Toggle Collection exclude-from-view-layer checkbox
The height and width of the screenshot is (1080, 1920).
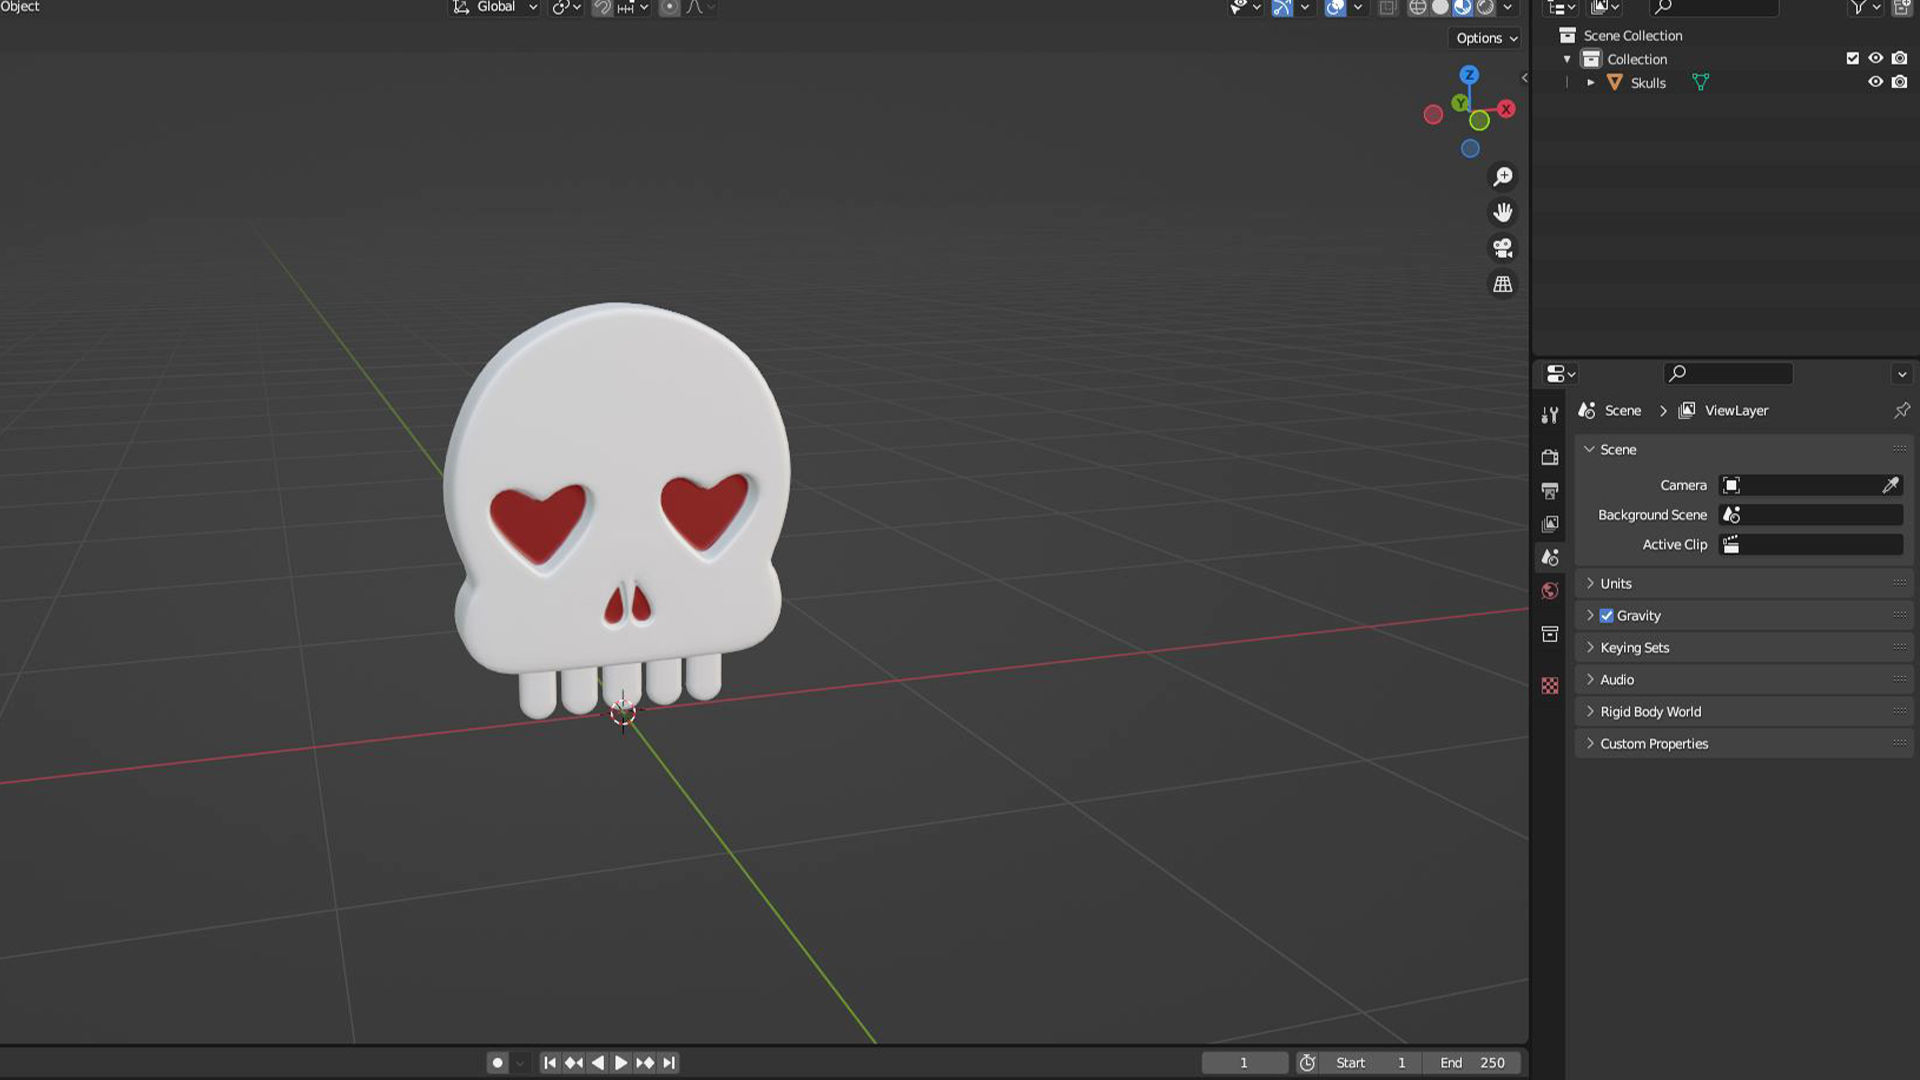point(1852,59)
